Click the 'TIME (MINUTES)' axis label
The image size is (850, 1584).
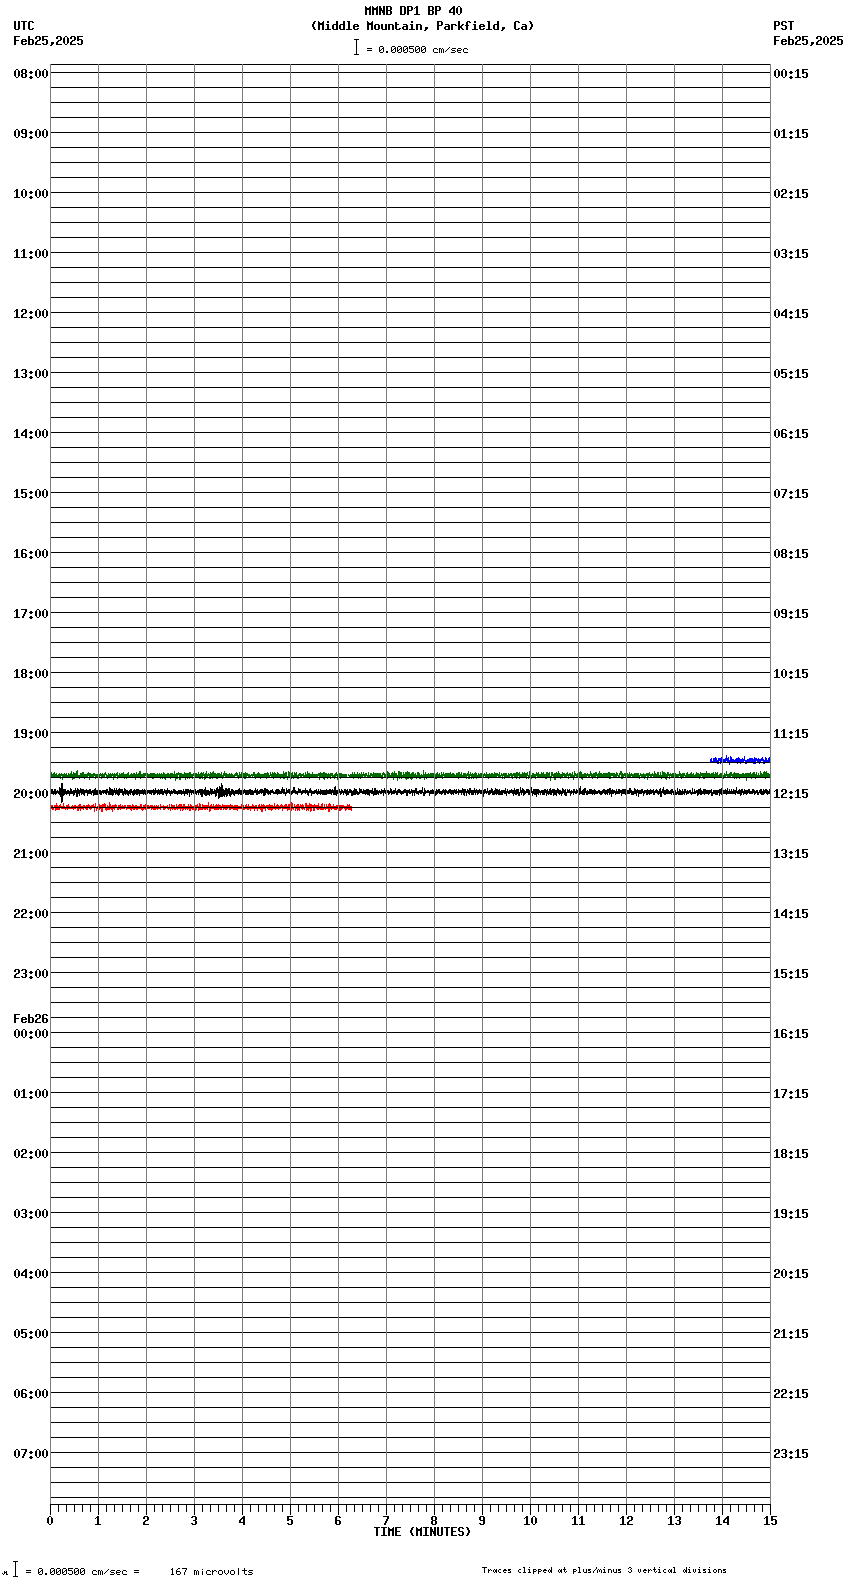[422, 1532]
